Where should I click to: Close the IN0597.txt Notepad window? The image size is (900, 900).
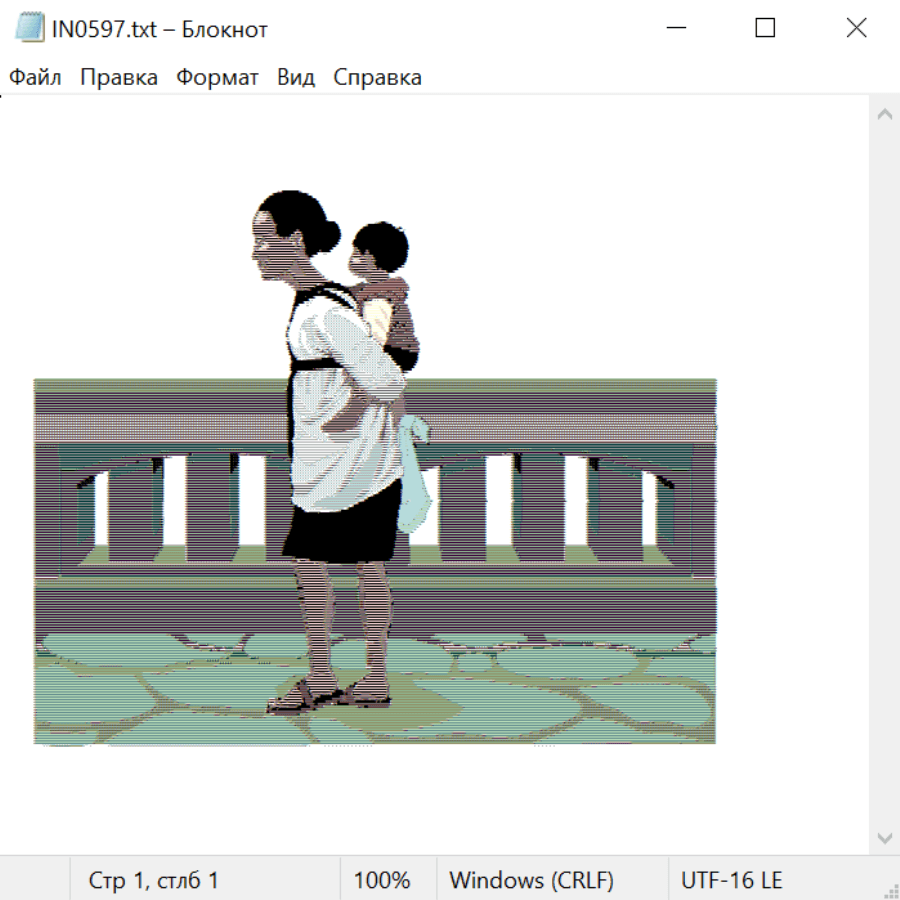click(x=856, y=29)
